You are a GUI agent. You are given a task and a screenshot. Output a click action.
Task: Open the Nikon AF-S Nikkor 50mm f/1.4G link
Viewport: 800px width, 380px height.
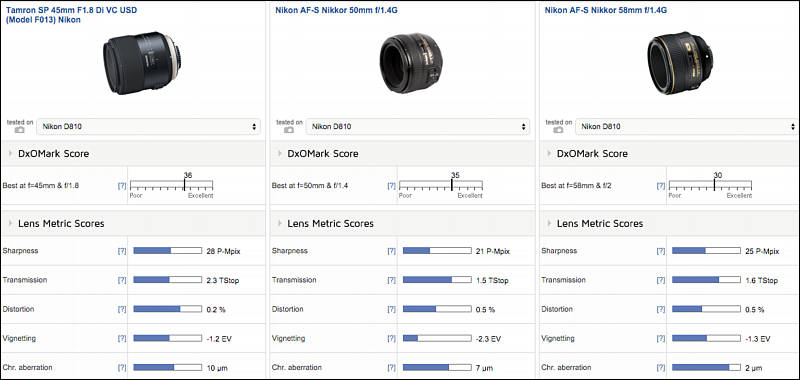pos(336,10)
